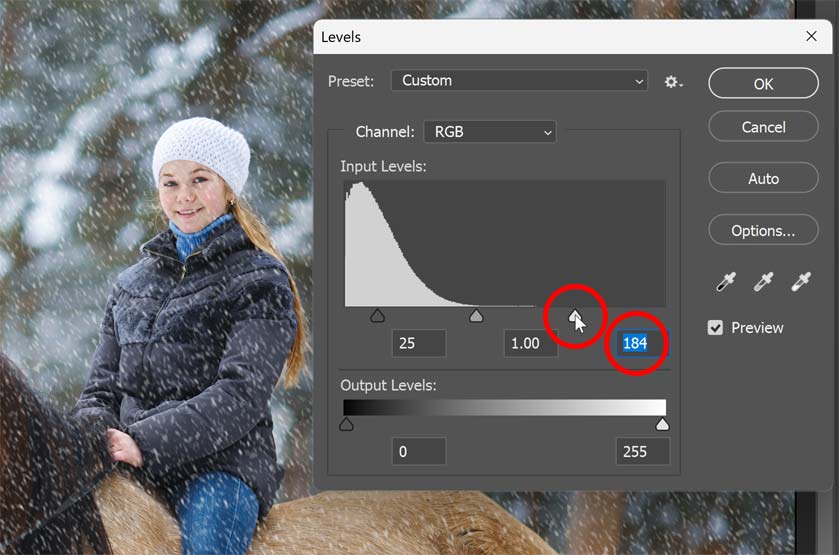
Task: Click the output levels gradient bar
Action: 505,407
